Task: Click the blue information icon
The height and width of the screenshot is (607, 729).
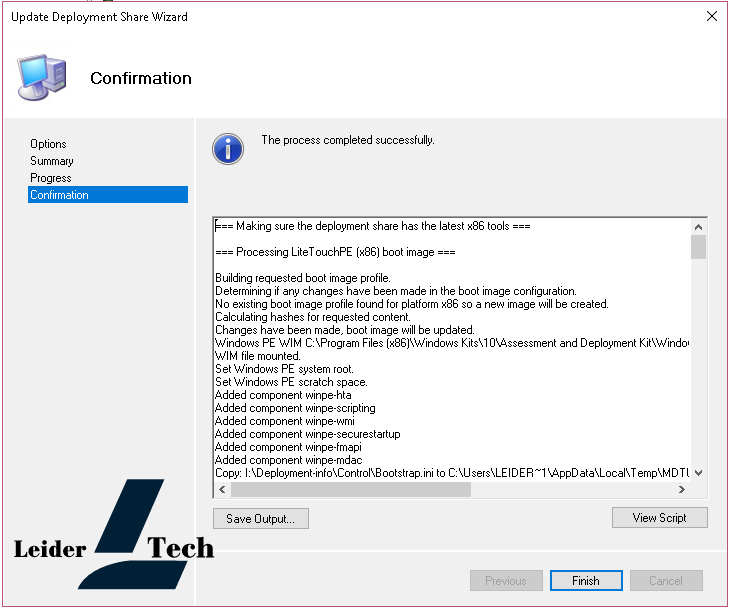Action: [x=228, y=148]
